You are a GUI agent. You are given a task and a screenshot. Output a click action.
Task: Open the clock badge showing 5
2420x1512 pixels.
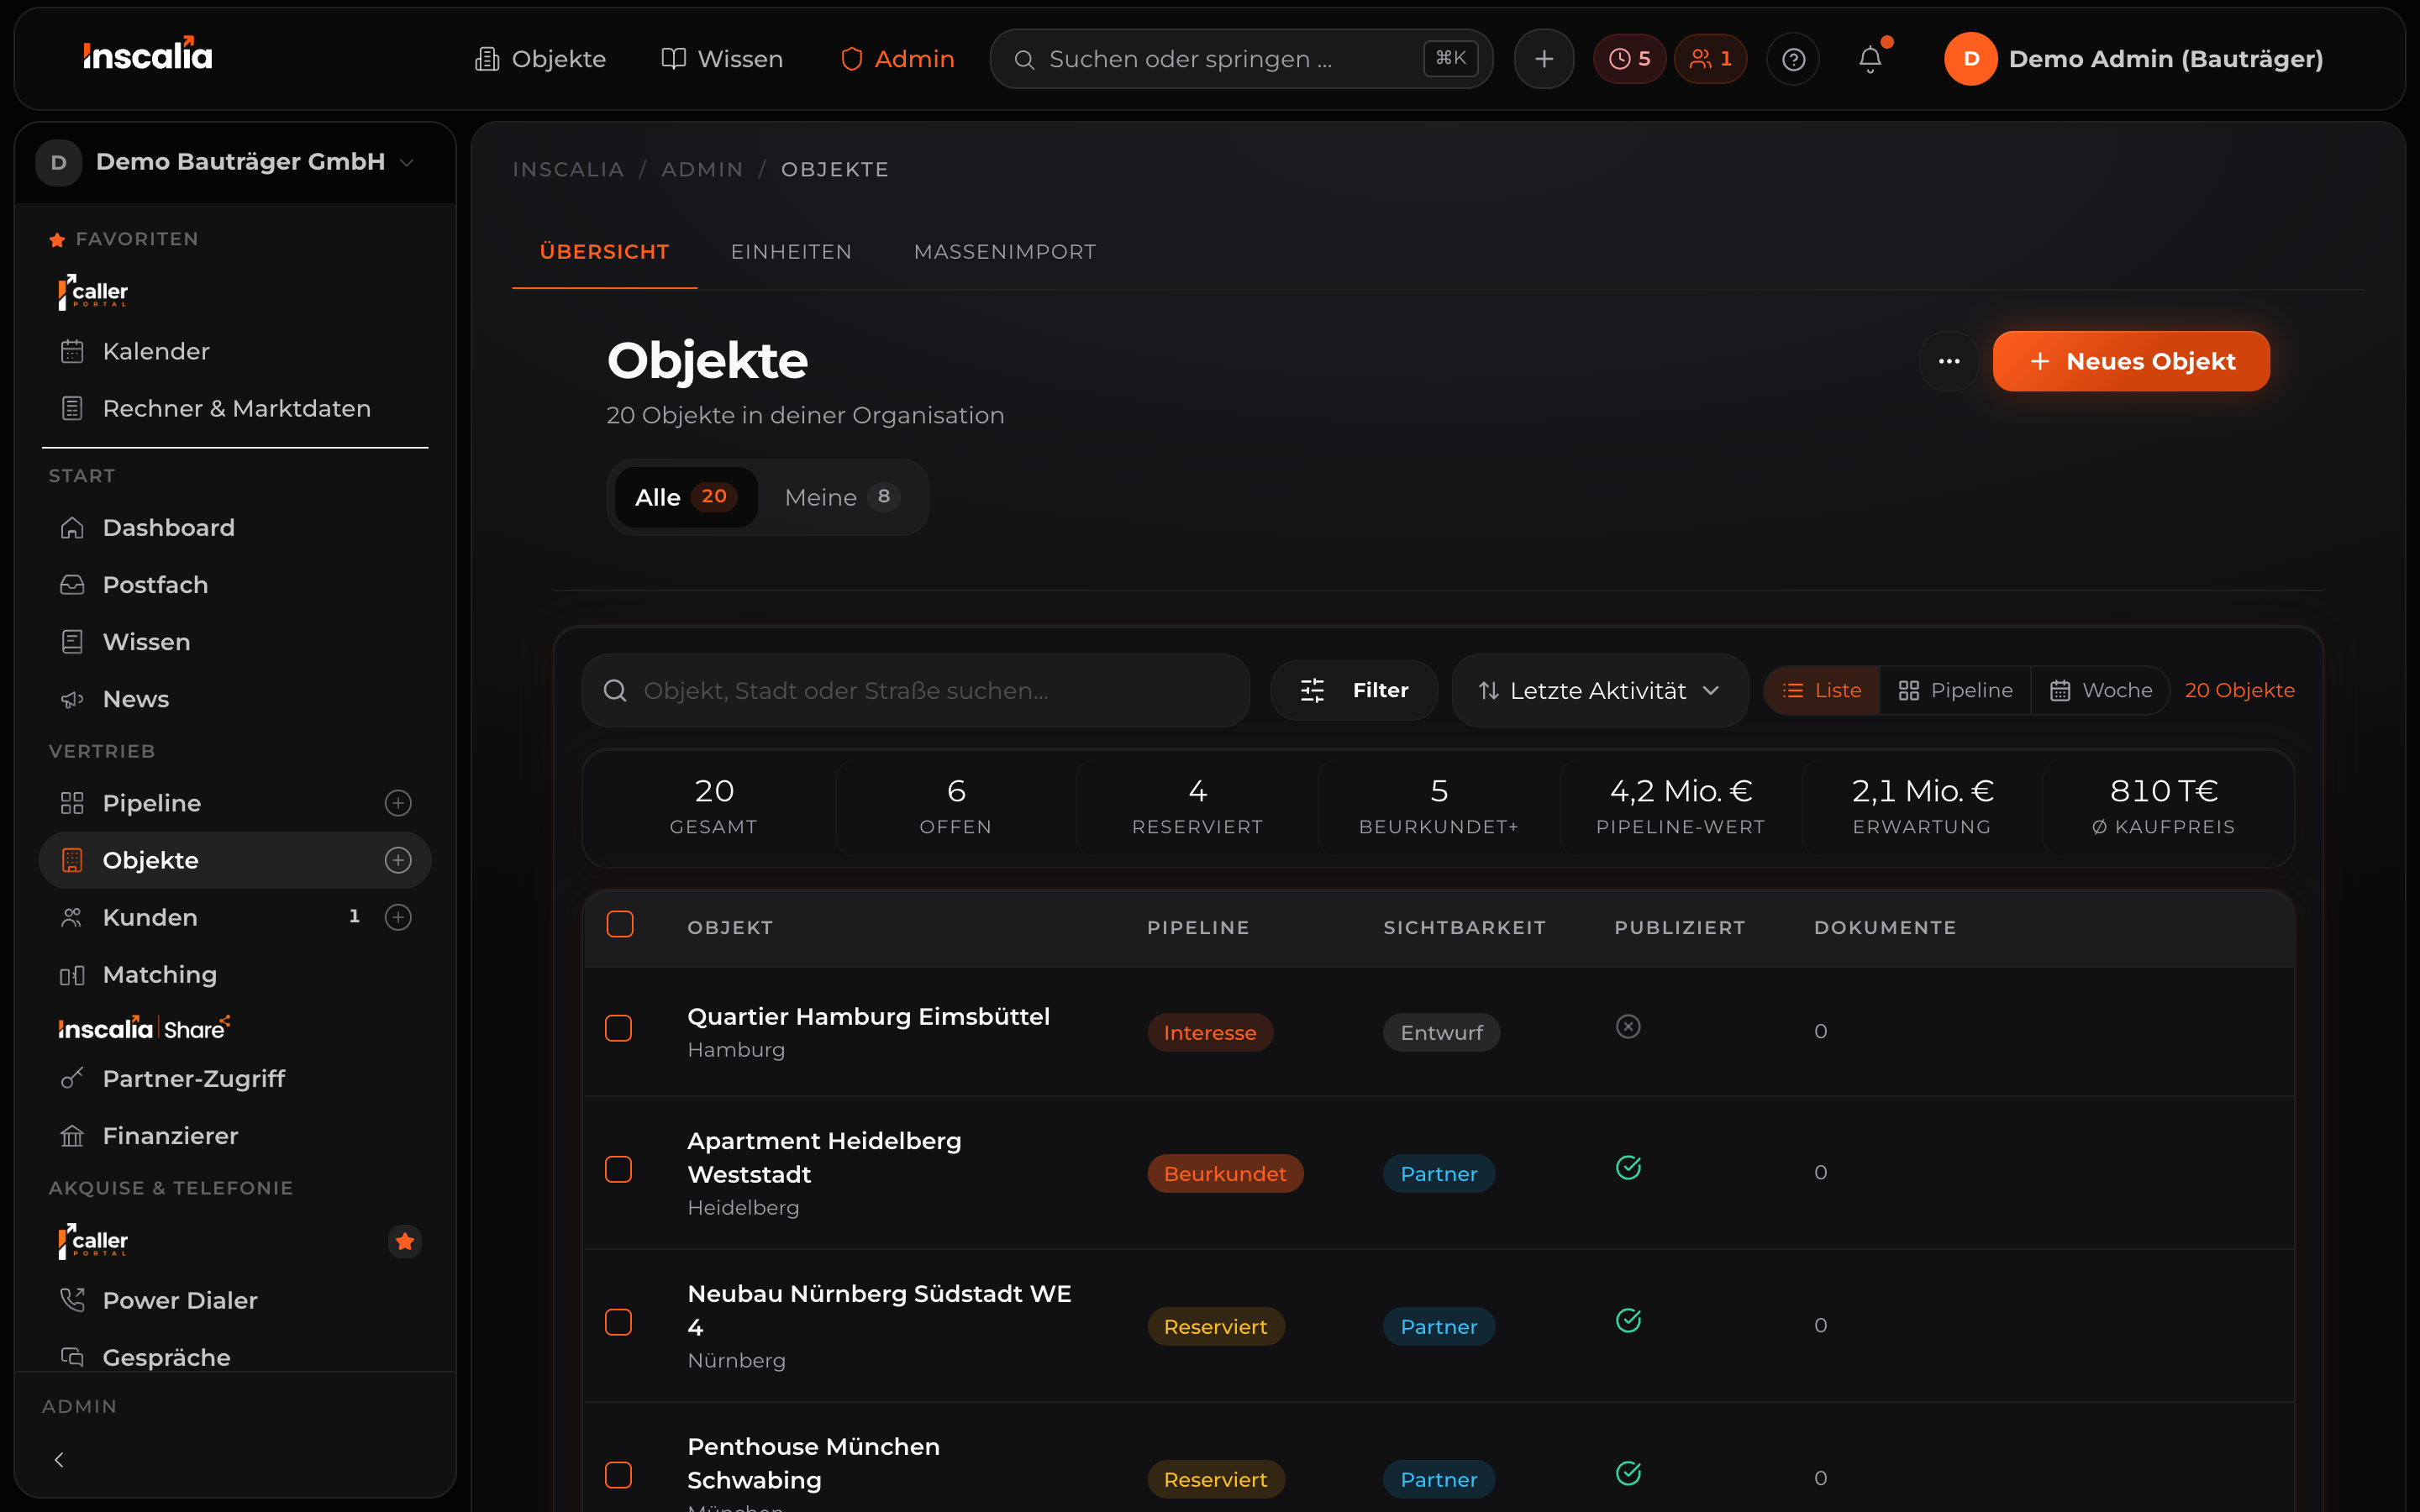1629,59
